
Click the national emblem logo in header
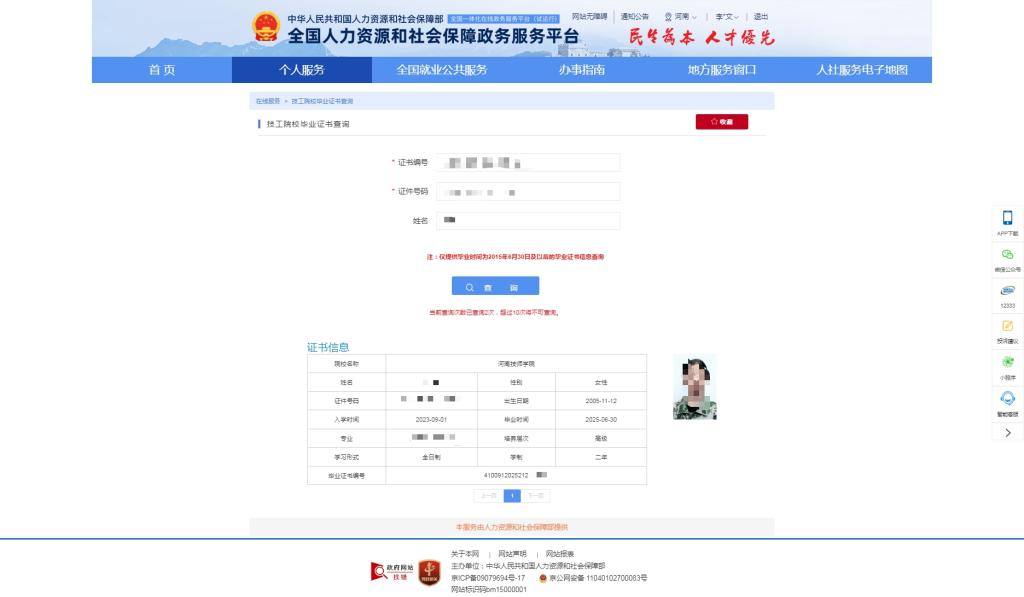tap(266, 27)
